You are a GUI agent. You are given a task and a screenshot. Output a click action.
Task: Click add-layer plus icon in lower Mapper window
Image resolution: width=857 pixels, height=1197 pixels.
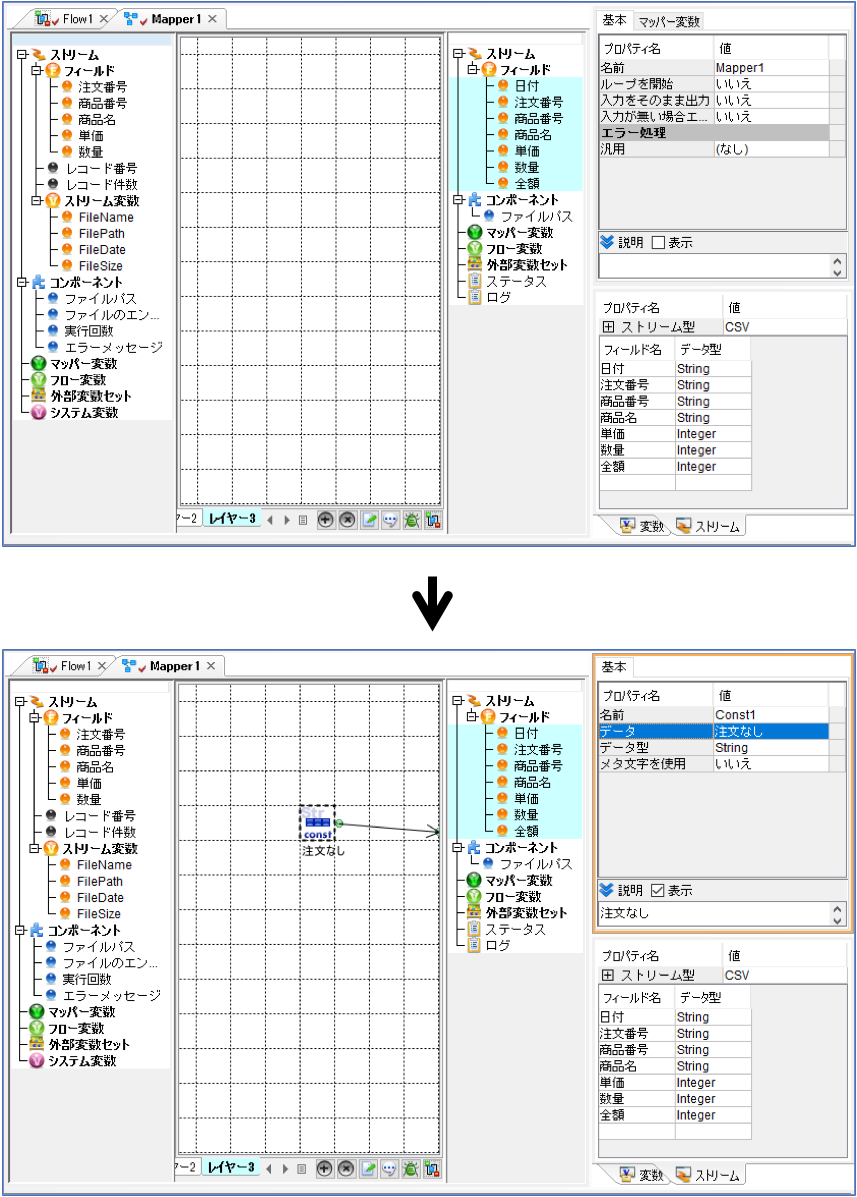[324, 1169]
